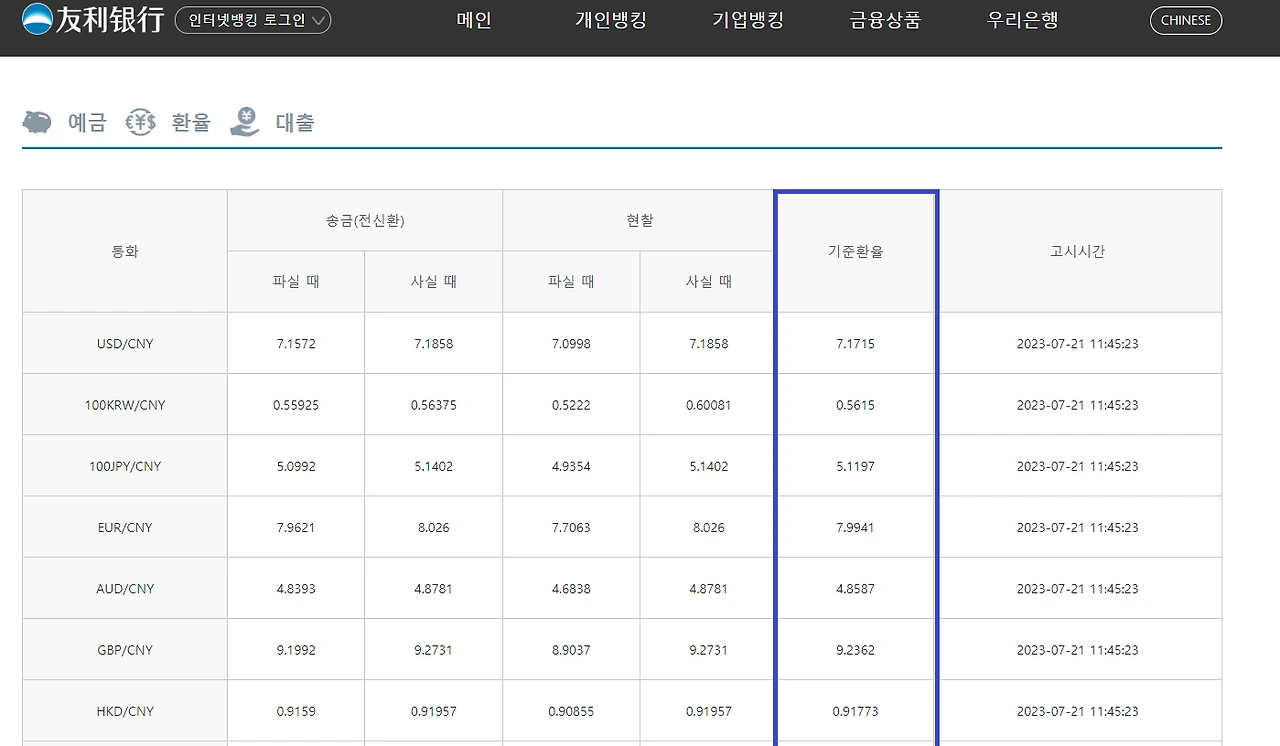Select the currency exchange (환율) icon
Viewport: 1280px width, 746px height.
point(140,120)
